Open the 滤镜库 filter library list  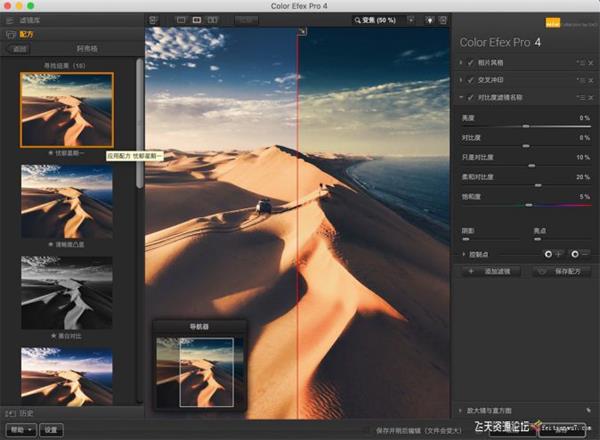point(30,19)
